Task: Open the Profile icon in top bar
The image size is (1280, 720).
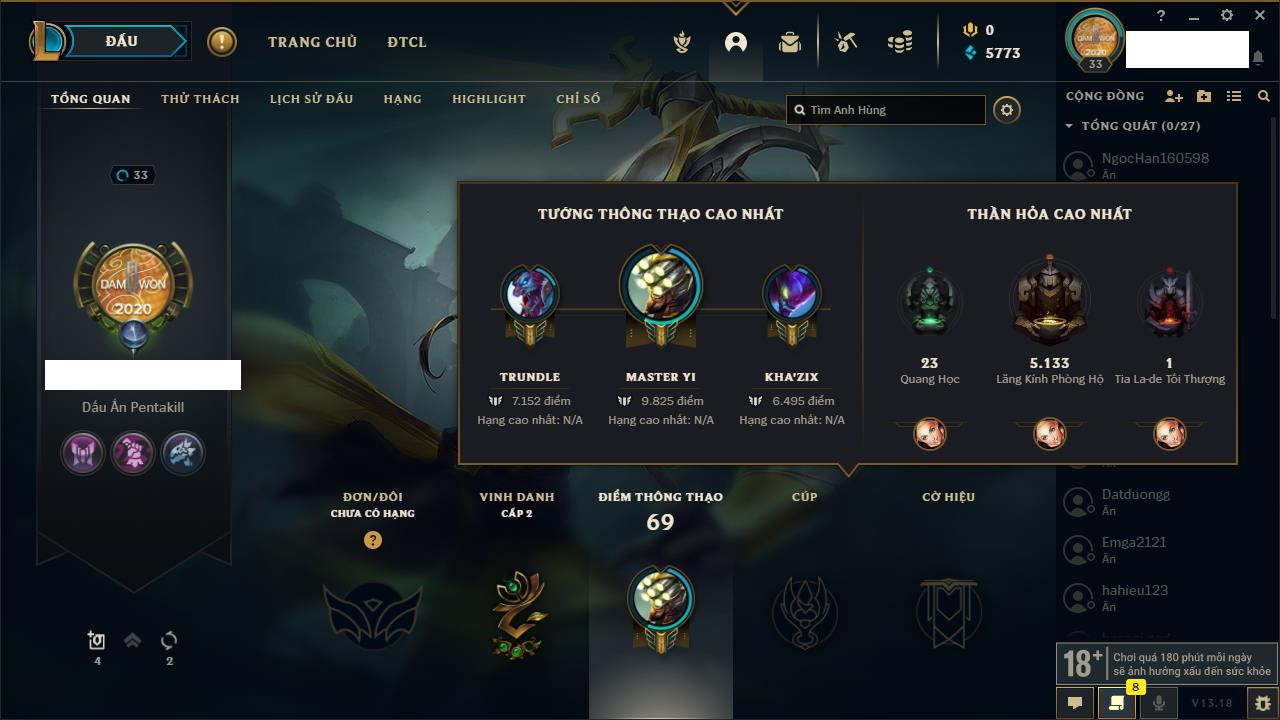Action: (736, 42)
